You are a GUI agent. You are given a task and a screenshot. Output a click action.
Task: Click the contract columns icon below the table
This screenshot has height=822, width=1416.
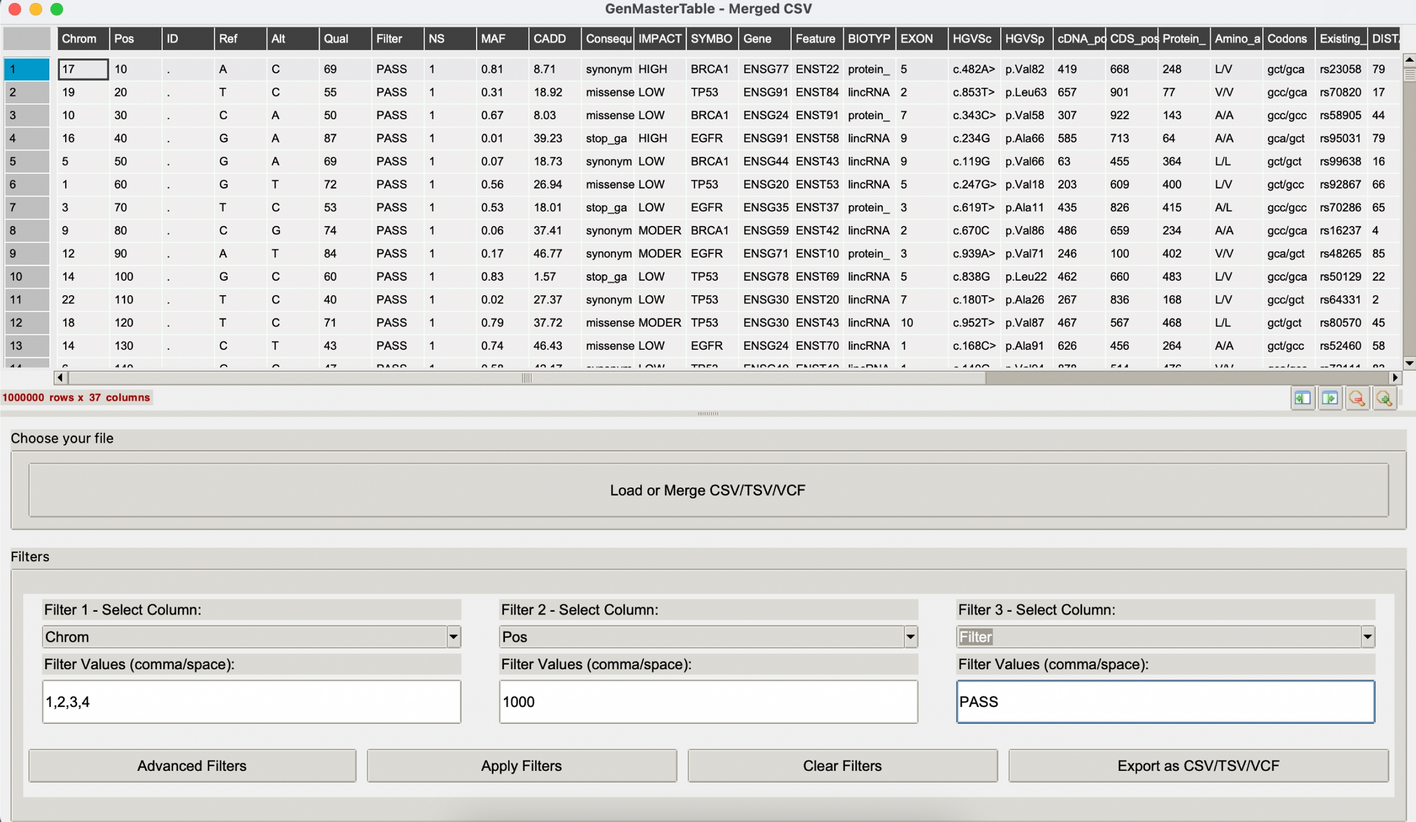[1302, 398]
